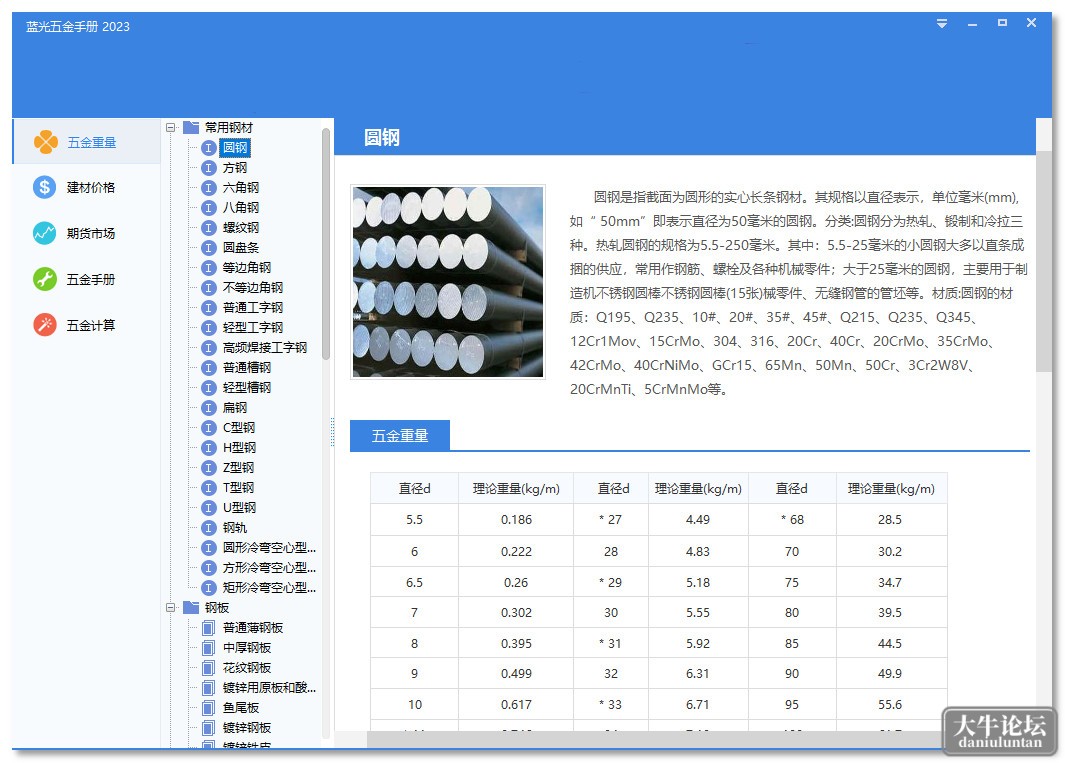Collapse the 钢板 tree node
Screen dimensions: 1065x763
coord(170,608)
